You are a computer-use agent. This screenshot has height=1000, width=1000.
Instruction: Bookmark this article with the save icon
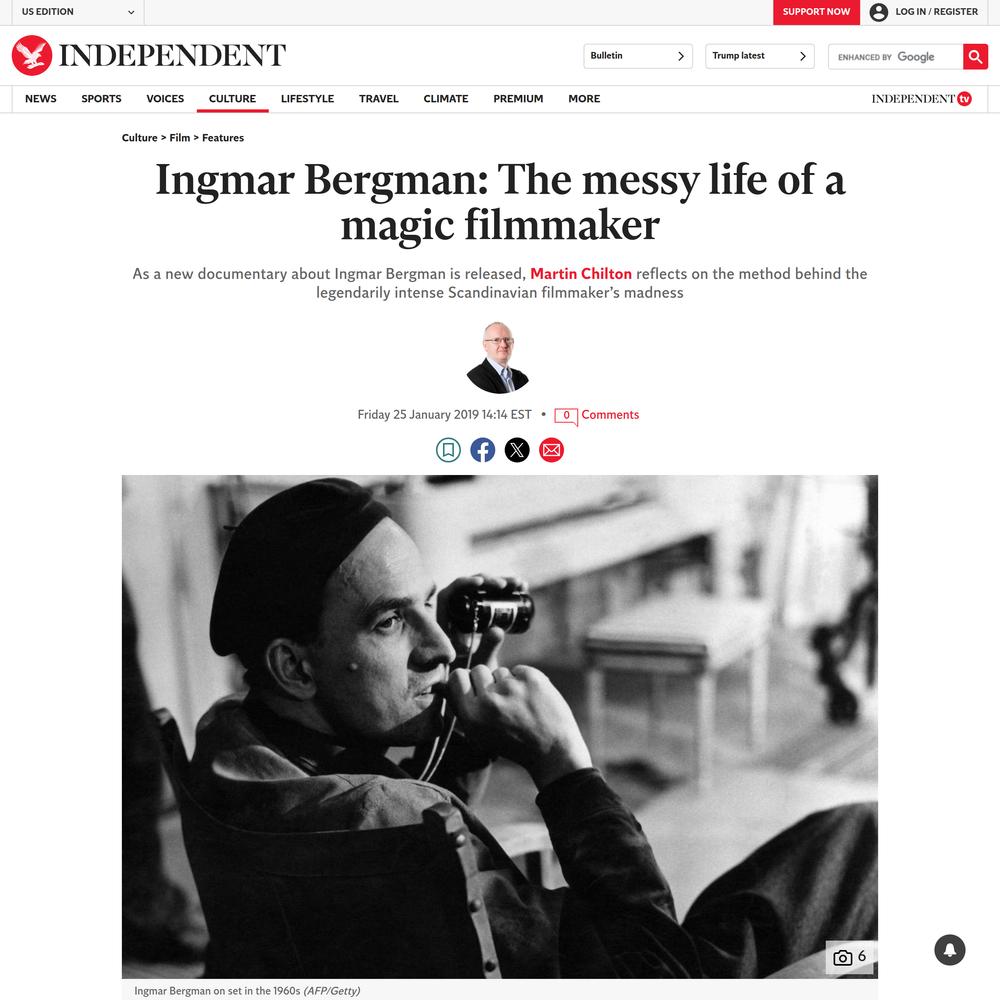pyautogui.click(x=448, y=450)
